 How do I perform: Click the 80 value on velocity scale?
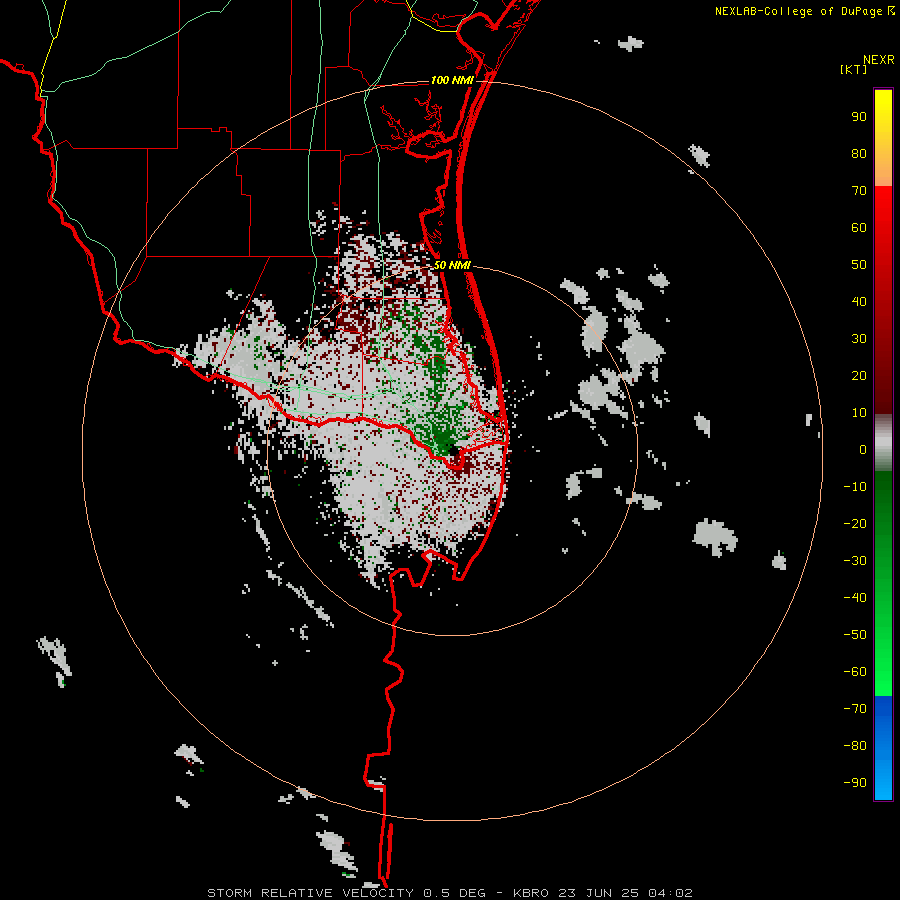pos(859,154)
